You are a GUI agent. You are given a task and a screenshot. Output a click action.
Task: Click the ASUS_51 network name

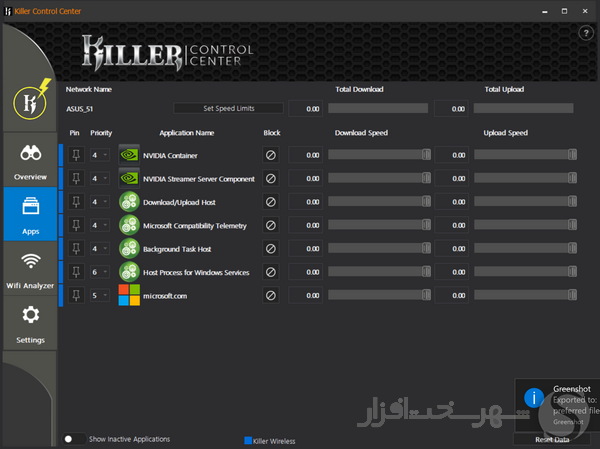[x=79, y=109]
